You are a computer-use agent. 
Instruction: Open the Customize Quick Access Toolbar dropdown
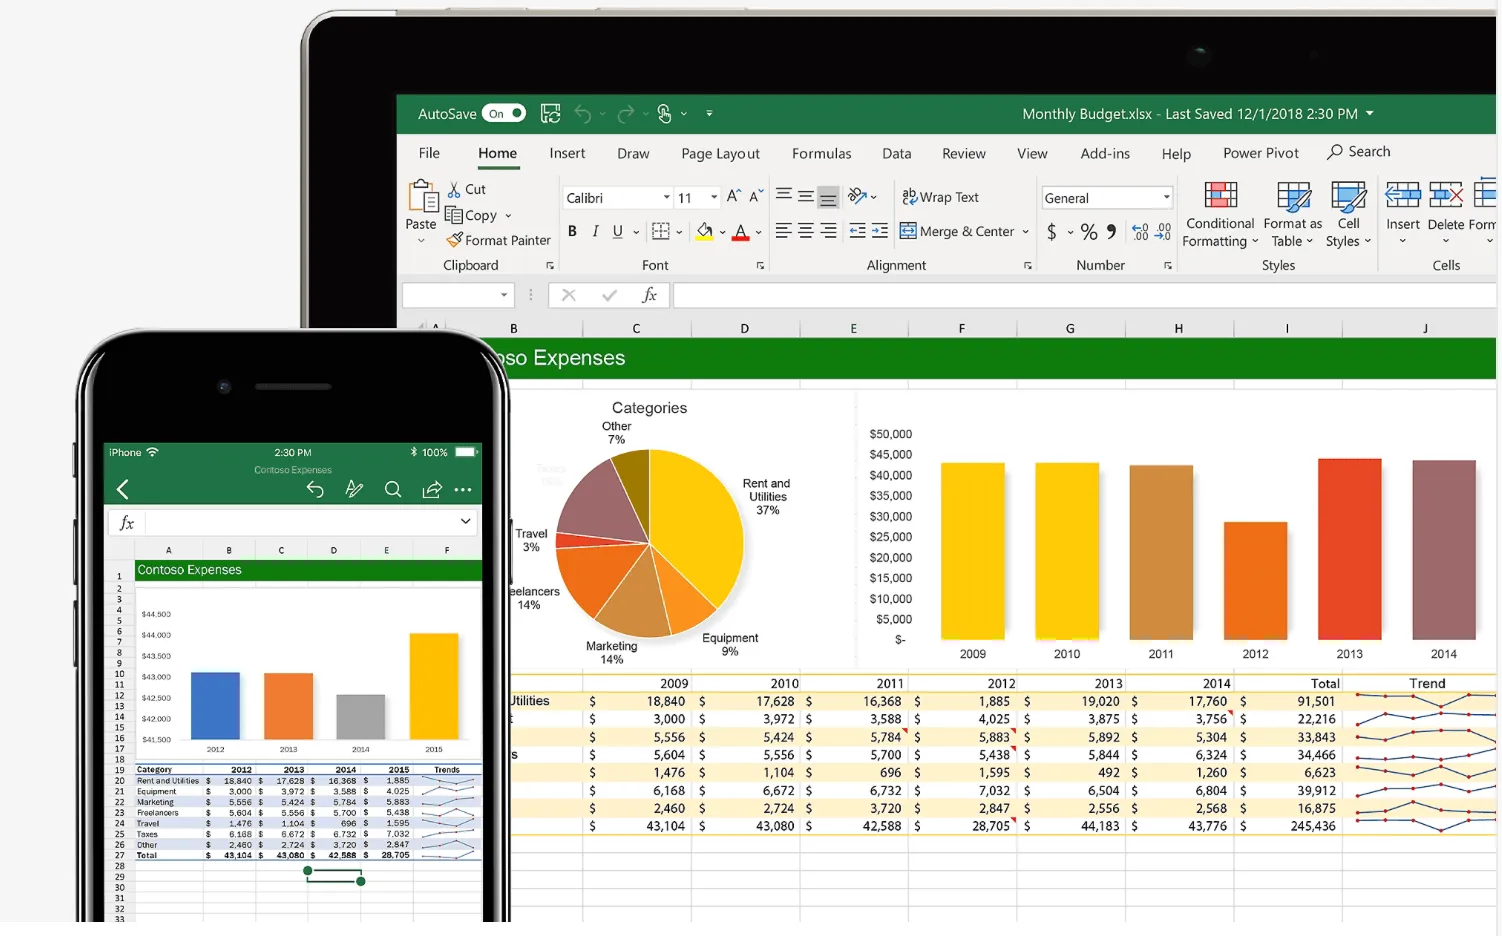(x=709, y=114)
